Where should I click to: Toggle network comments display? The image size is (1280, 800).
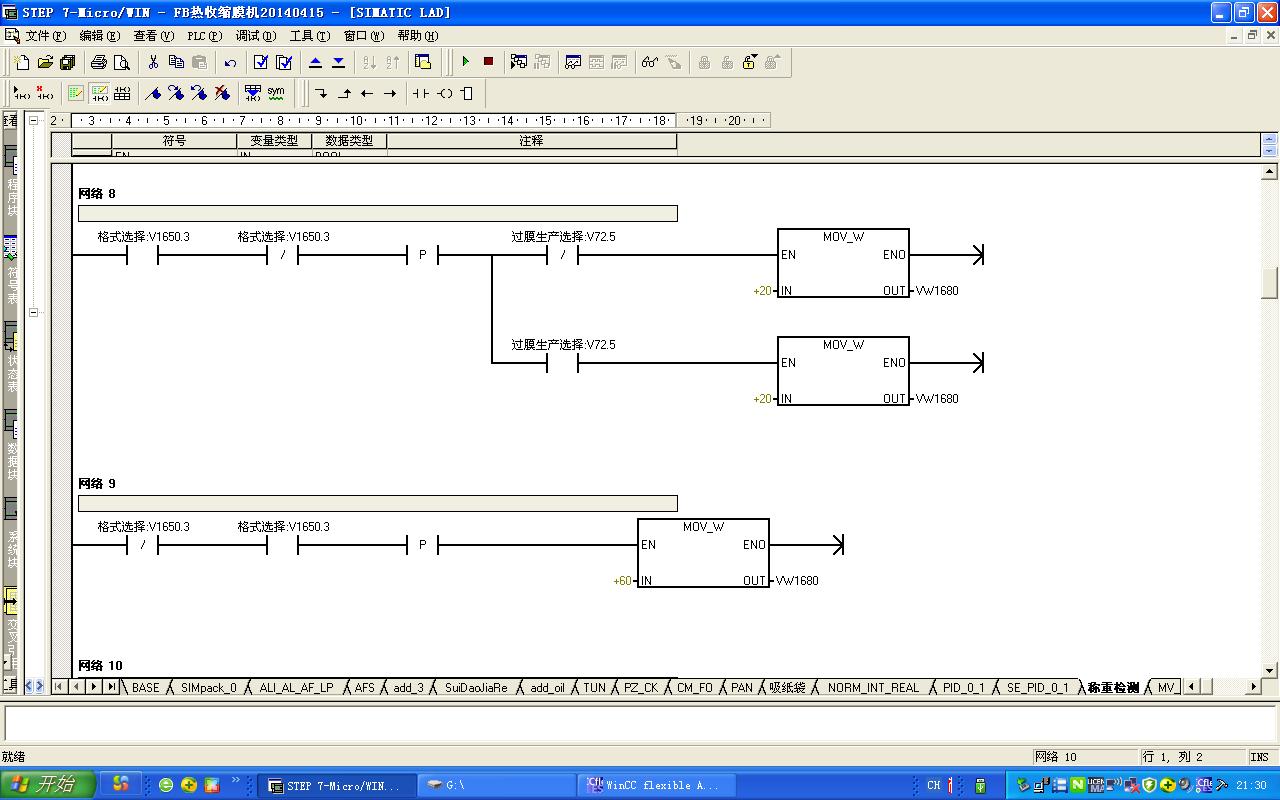click(x=99, y=93)
